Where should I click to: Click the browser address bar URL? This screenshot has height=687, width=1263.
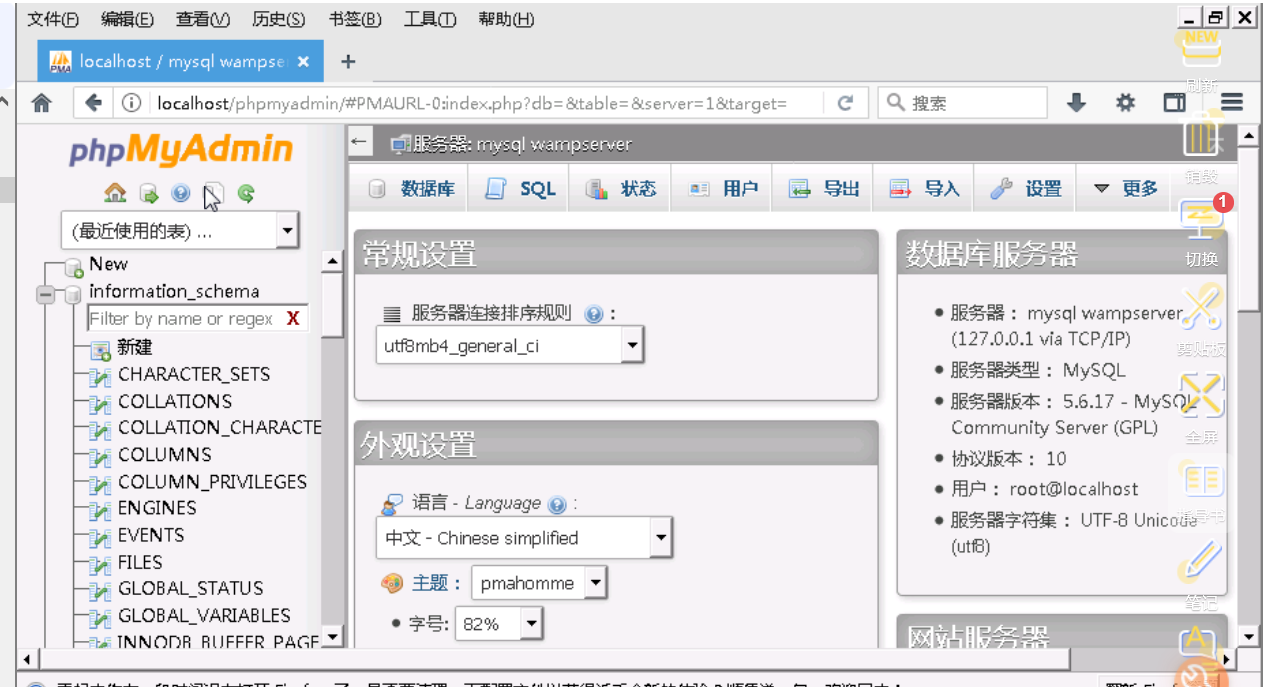[471, 103]
